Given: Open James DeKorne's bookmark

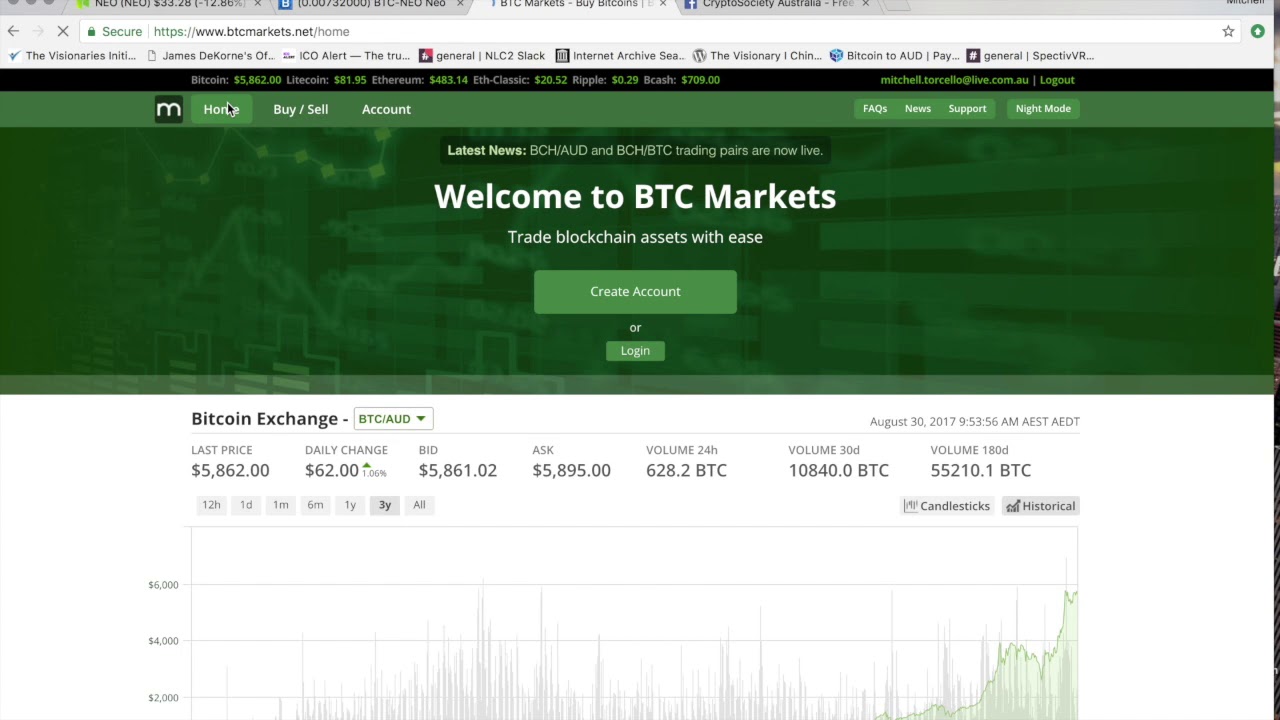Looking at the screenshot, I should point(210,56).
